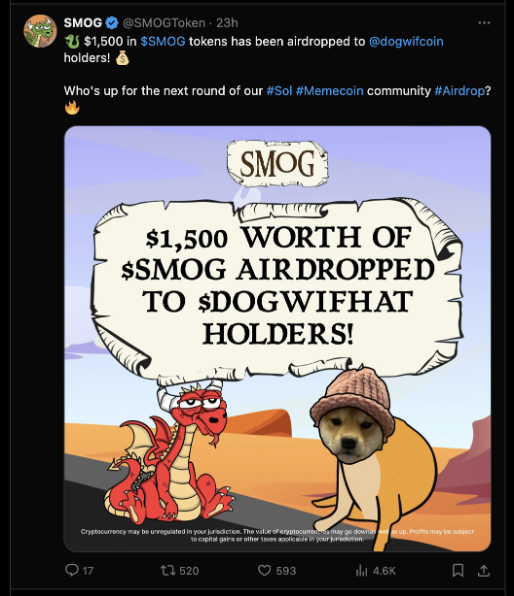Click the blue verified badge

coord(111,23)
